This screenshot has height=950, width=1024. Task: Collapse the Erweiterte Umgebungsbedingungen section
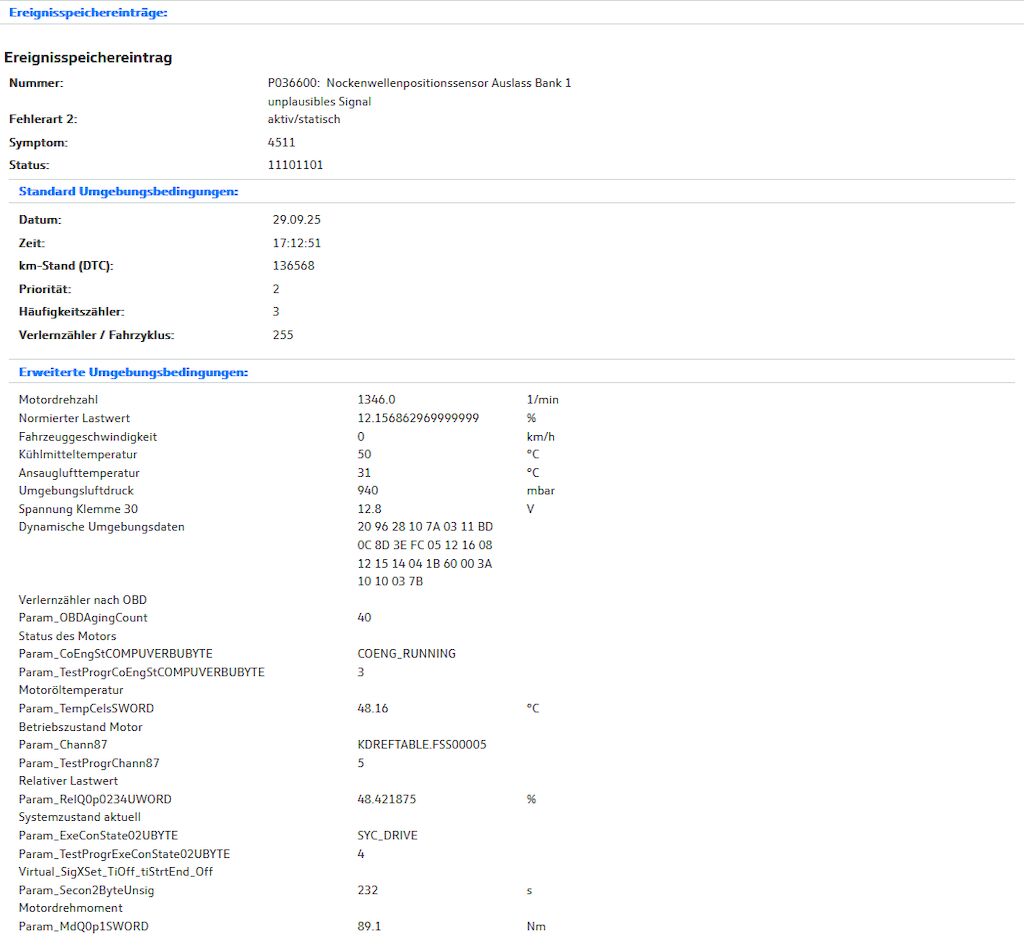(x=133, y=372)
